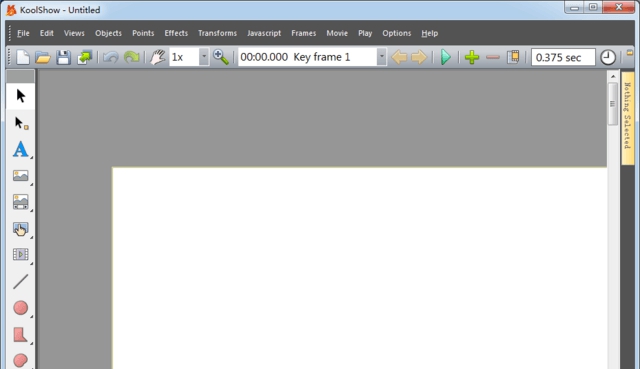Image resolution: width=640 pixels, height=369 pixels.
Task: Go to next frame with right arrow
Action: point(419,57)
